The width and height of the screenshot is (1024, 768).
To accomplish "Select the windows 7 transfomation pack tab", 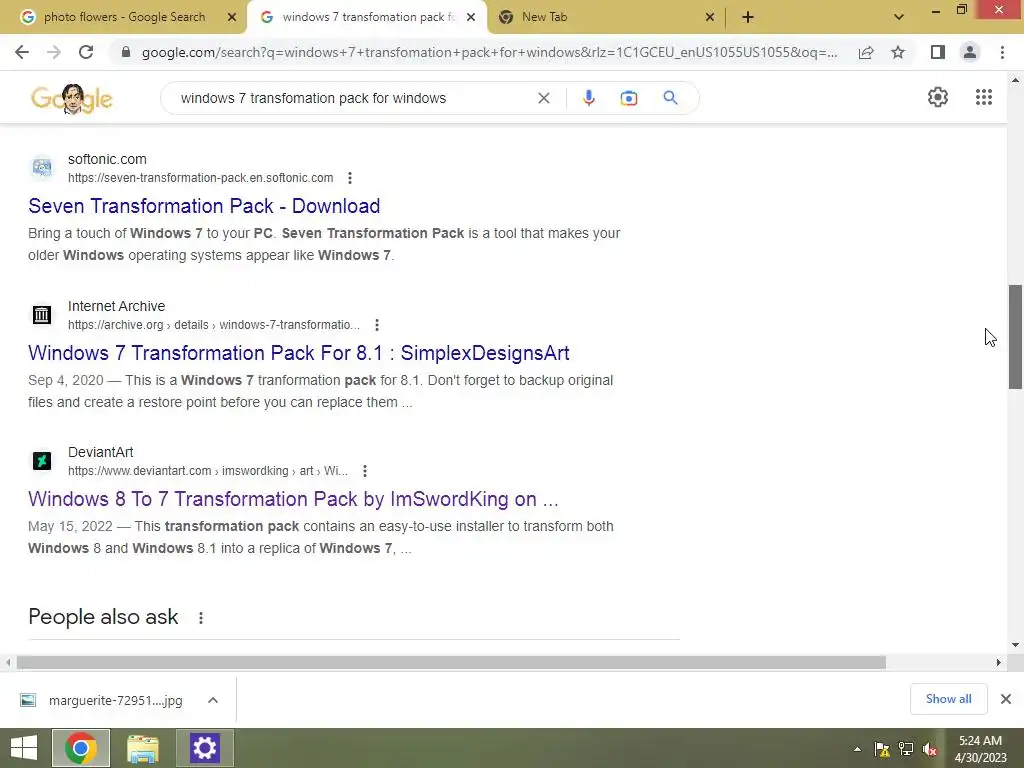I will 367,17.
